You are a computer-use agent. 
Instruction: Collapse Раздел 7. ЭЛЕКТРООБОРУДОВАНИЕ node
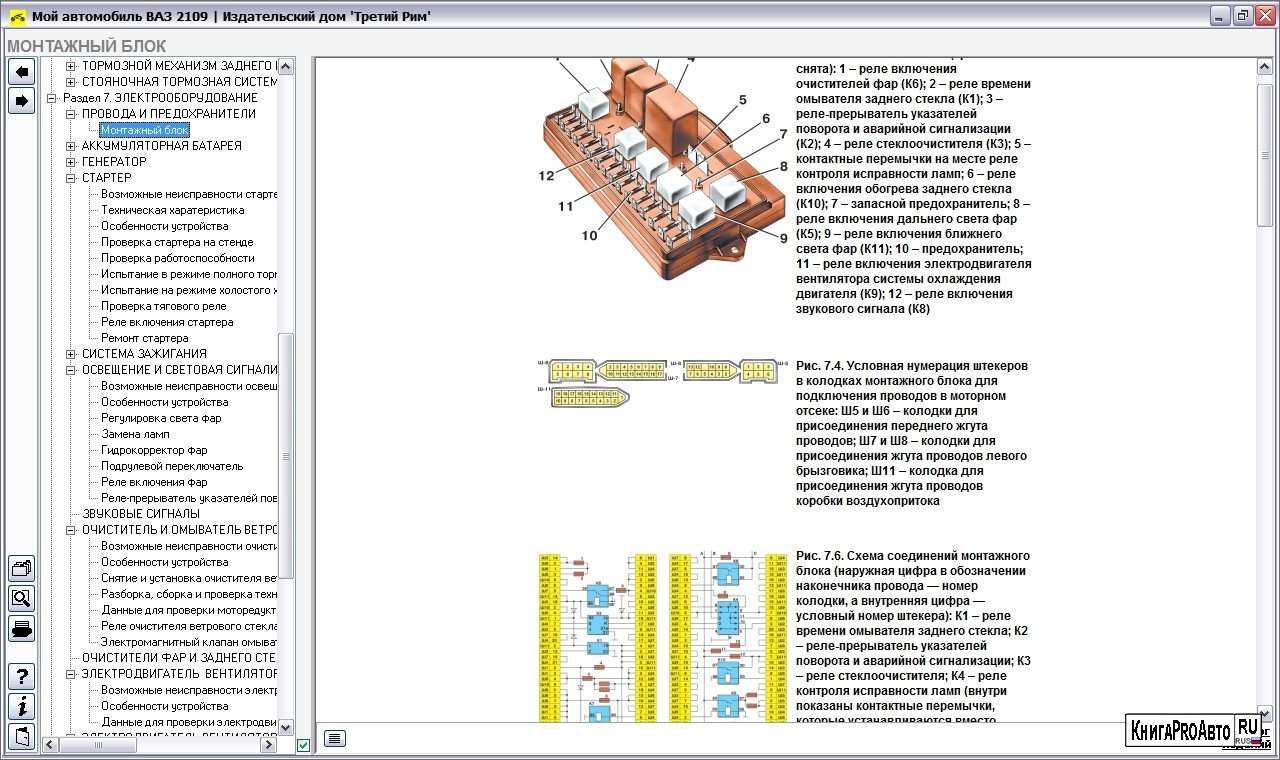[x=52, y=98]
